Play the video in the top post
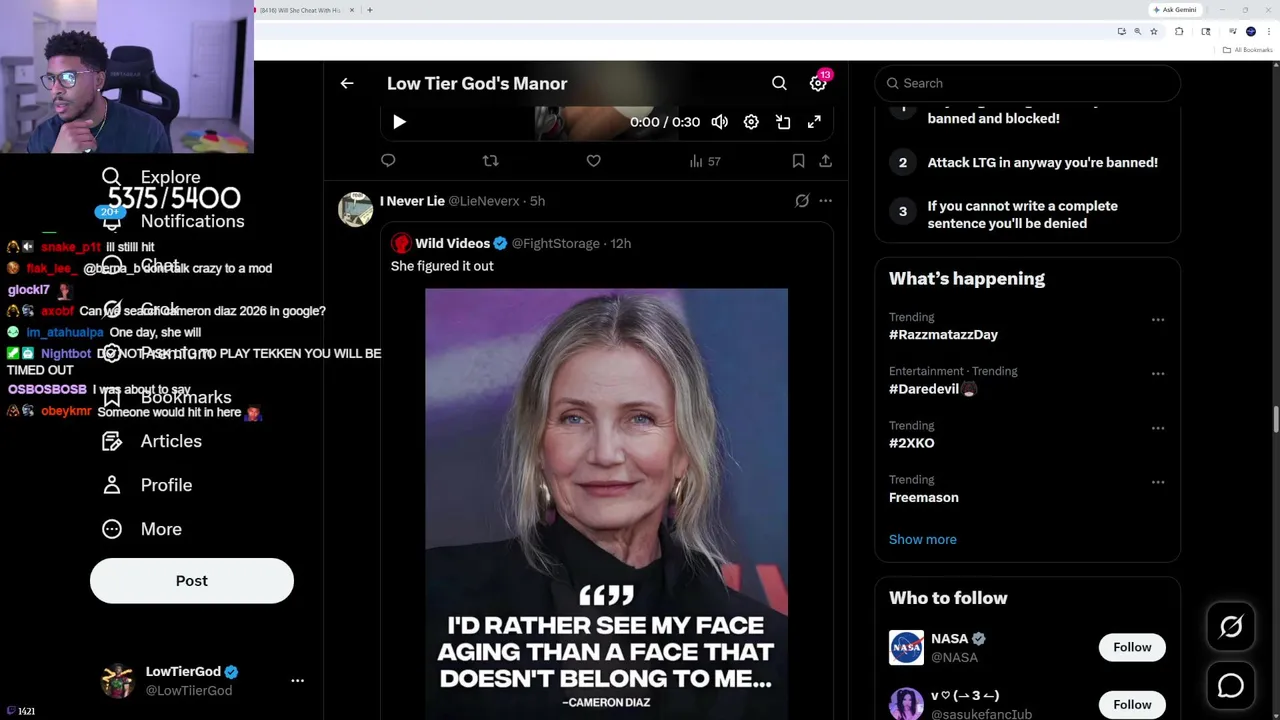This screenshot has height=720, width=1280. coord(399,122)
